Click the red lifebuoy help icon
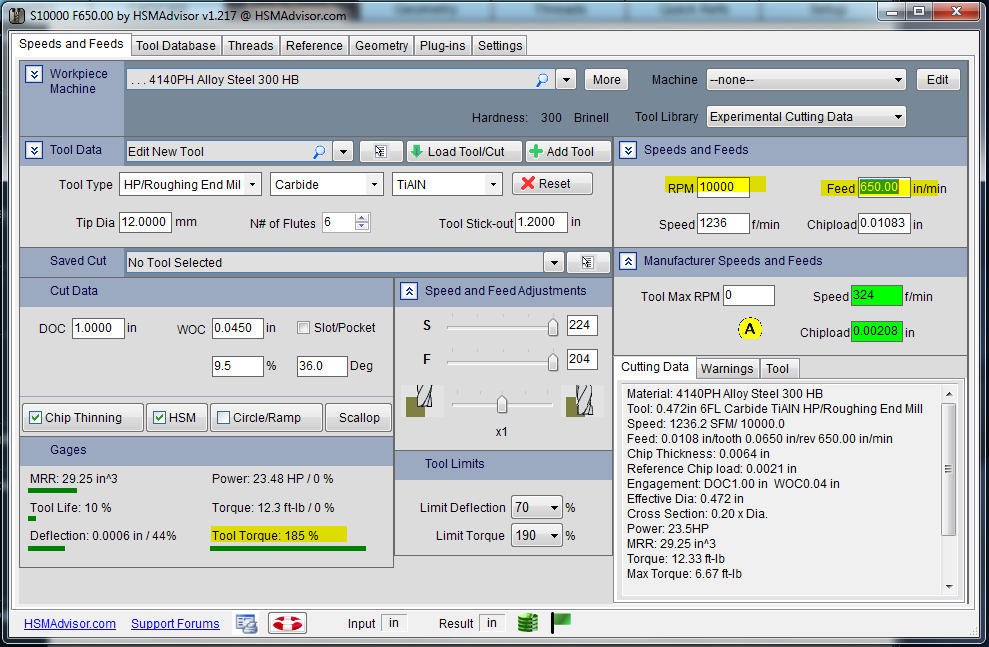This screenshot has height=647, width=989. (x=287, y=624)
